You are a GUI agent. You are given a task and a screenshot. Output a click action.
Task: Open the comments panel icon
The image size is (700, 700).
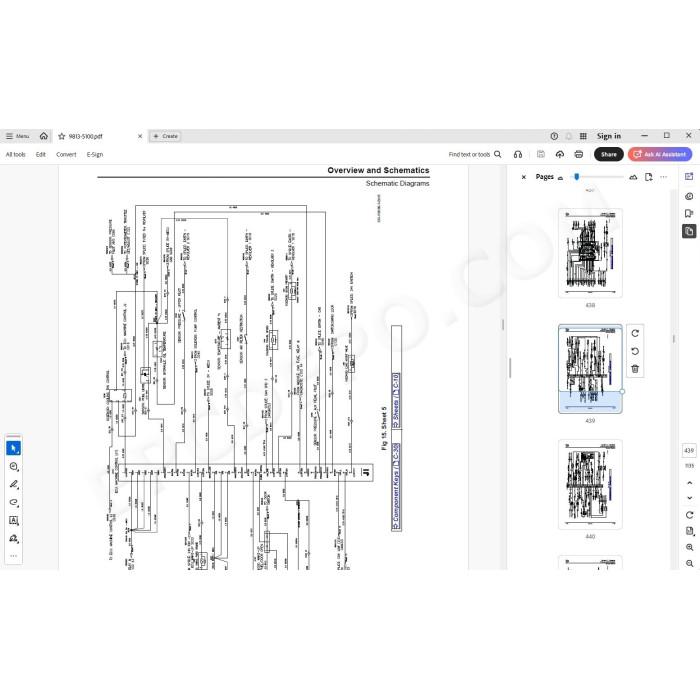pos(689,196)
